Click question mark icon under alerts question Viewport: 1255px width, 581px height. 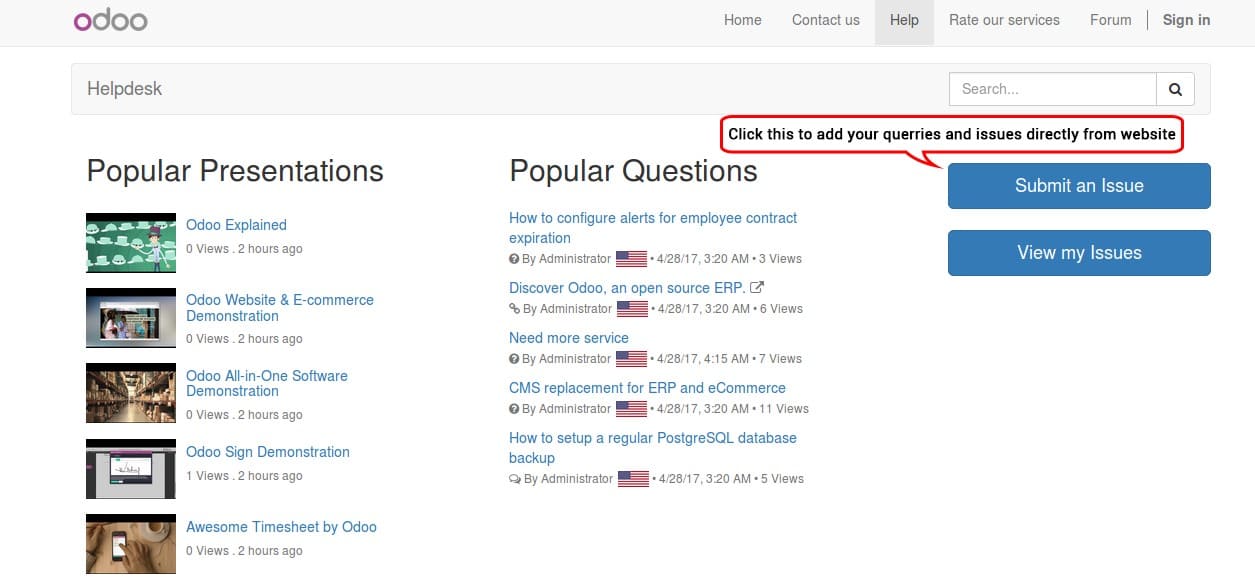point(514,259)
